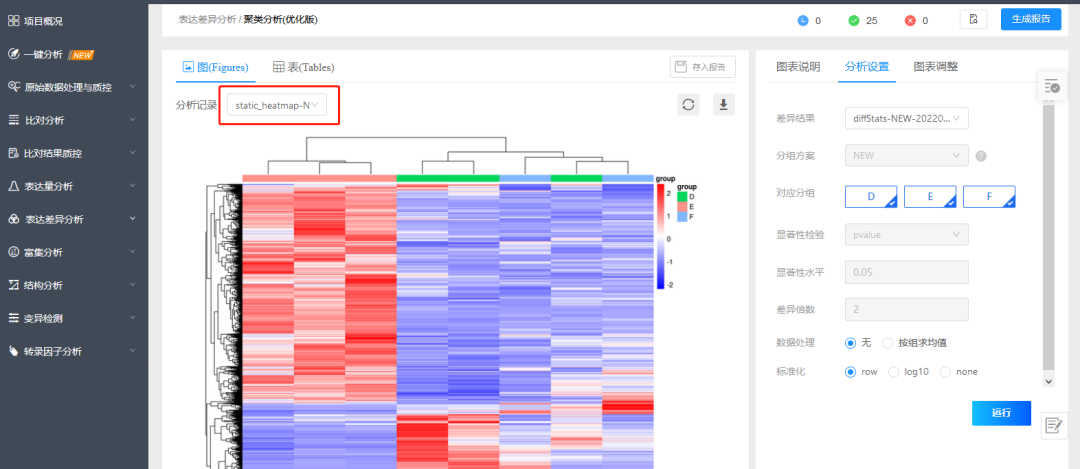Toggle group F selection
Viewport: 1080px width, 469px height.
(989, 196)
